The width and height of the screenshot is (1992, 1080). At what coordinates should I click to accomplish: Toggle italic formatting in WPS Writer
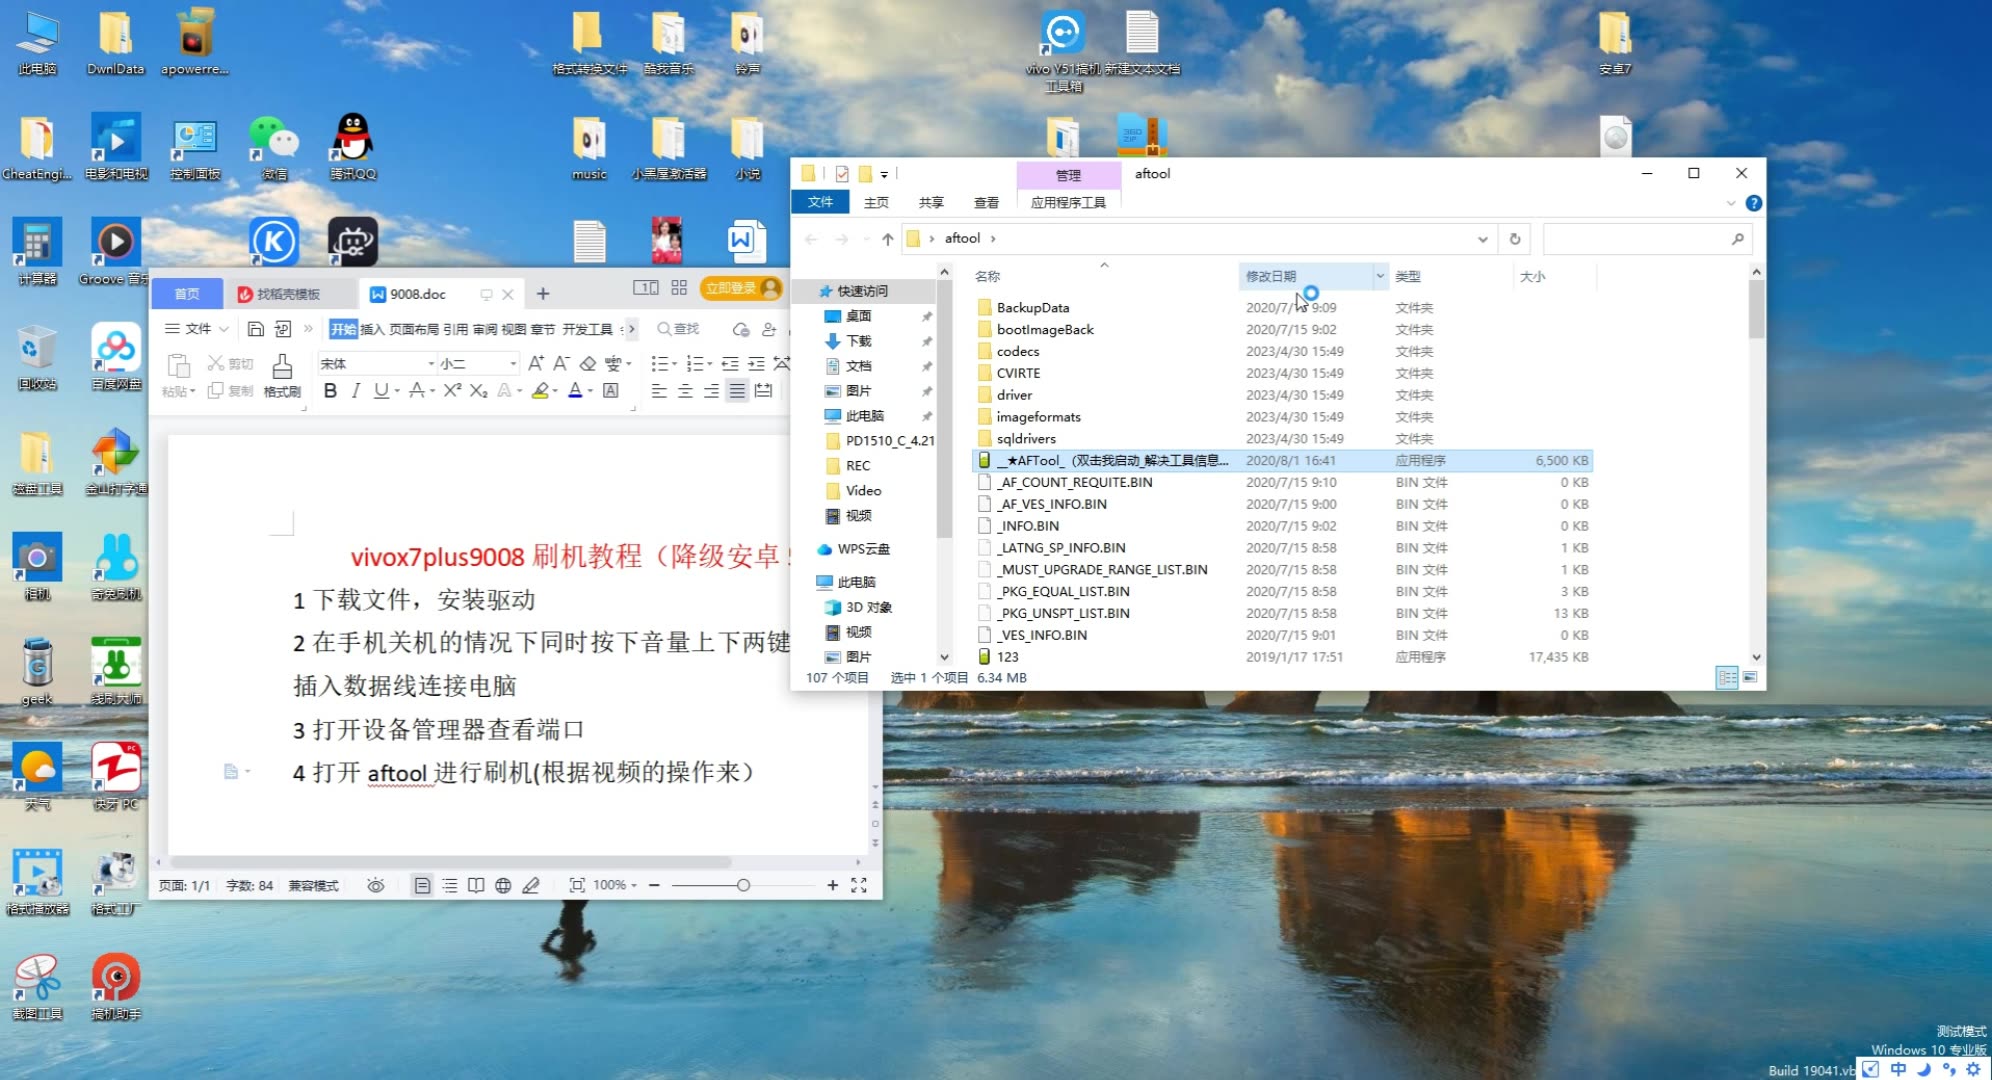(355, 391)
